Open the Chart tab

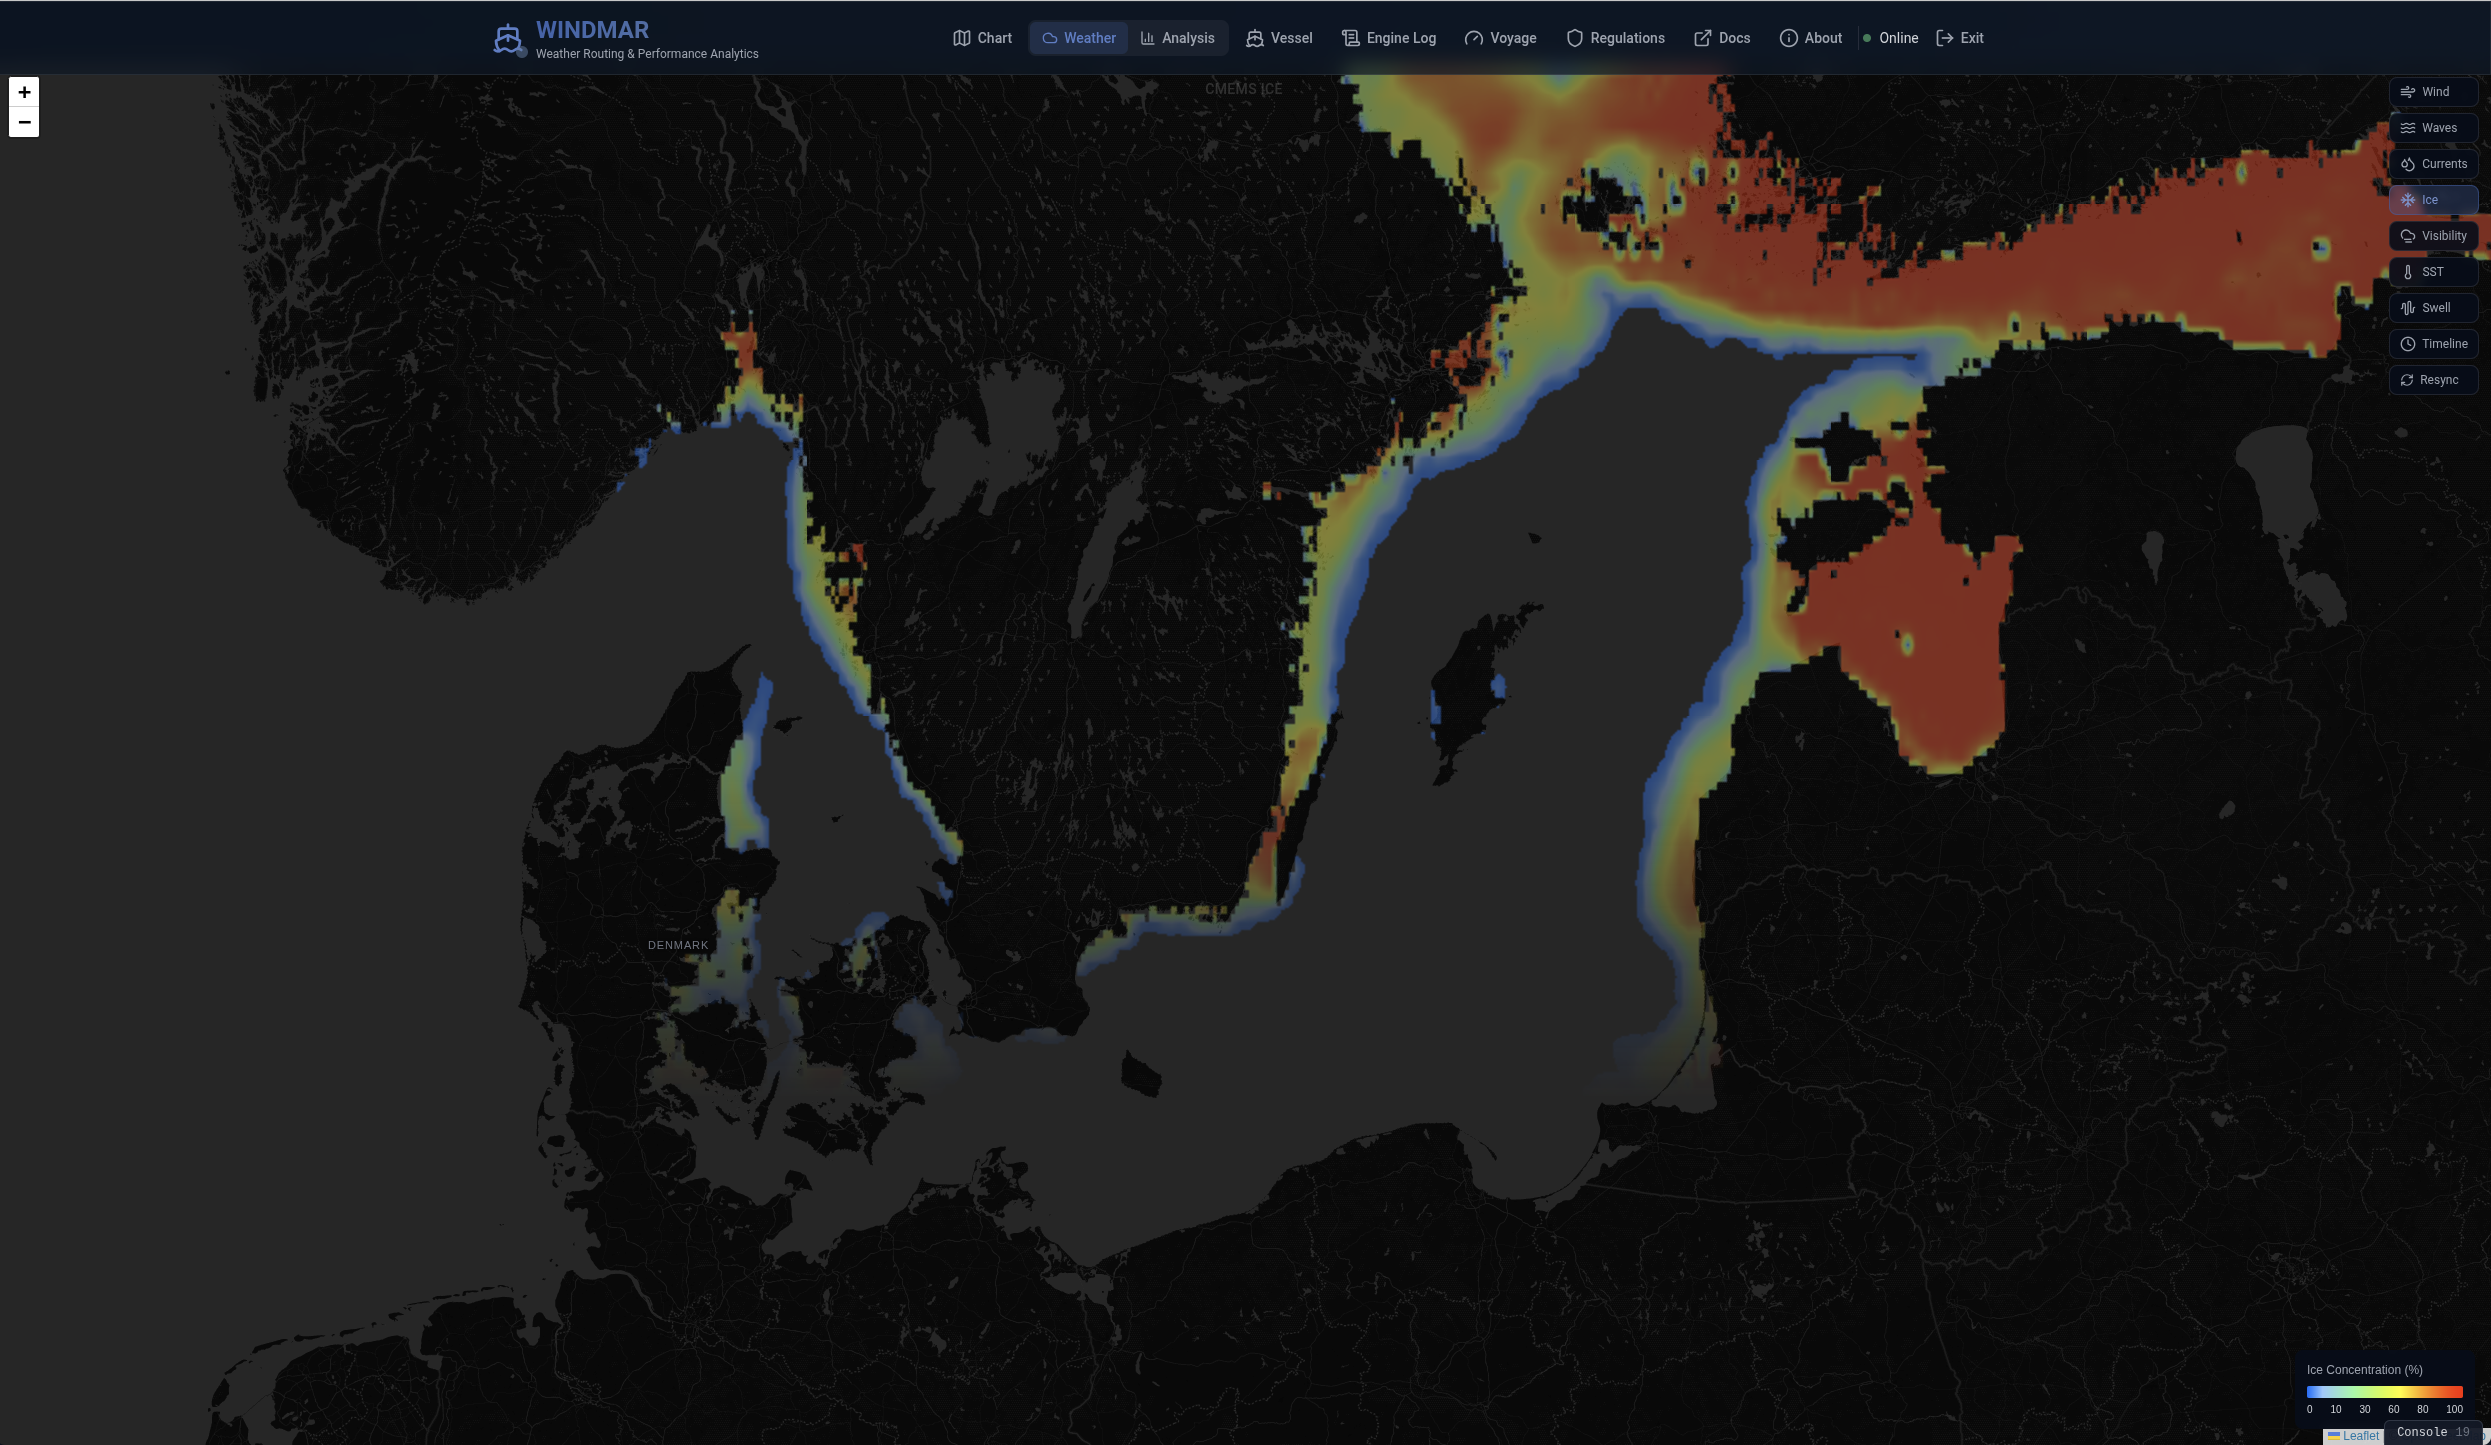tap(982, 38)
